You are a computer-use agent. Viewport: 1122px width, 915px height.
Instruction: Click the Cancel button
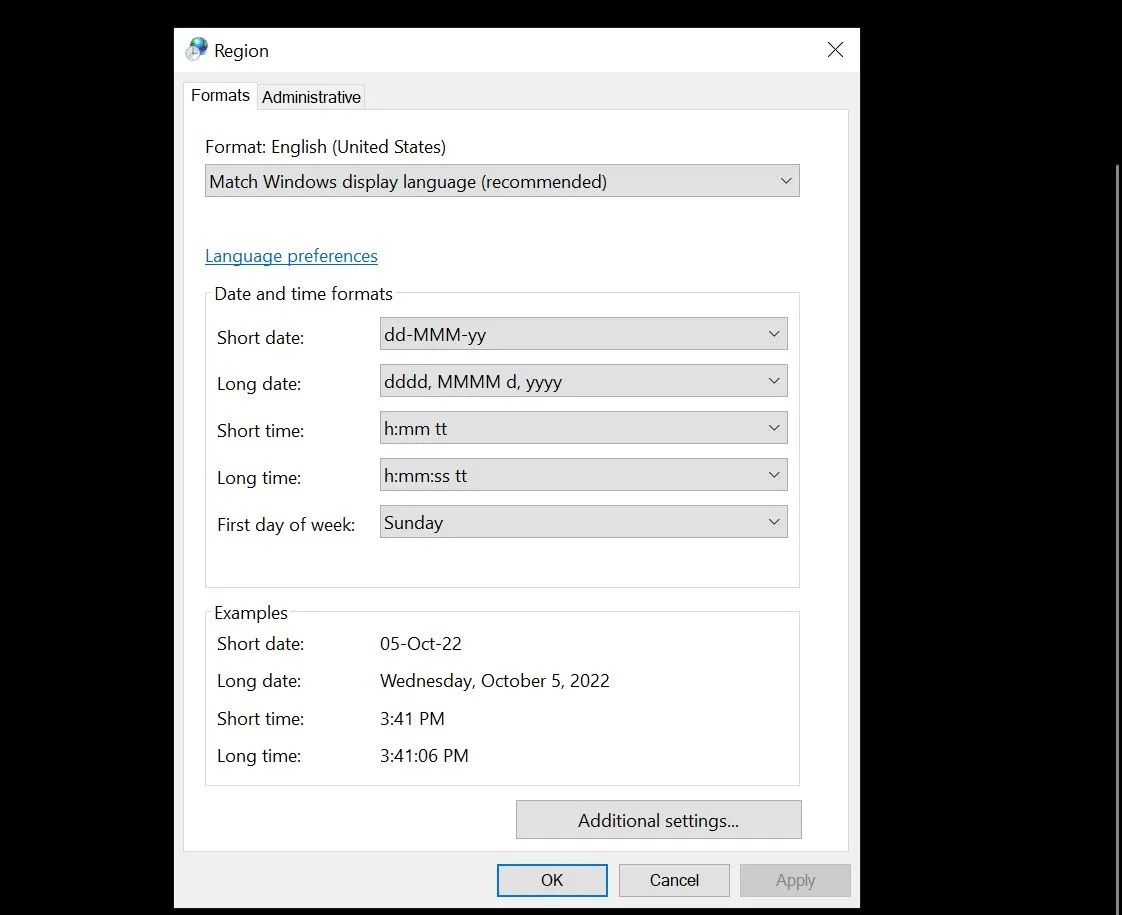tap(674, 880)
